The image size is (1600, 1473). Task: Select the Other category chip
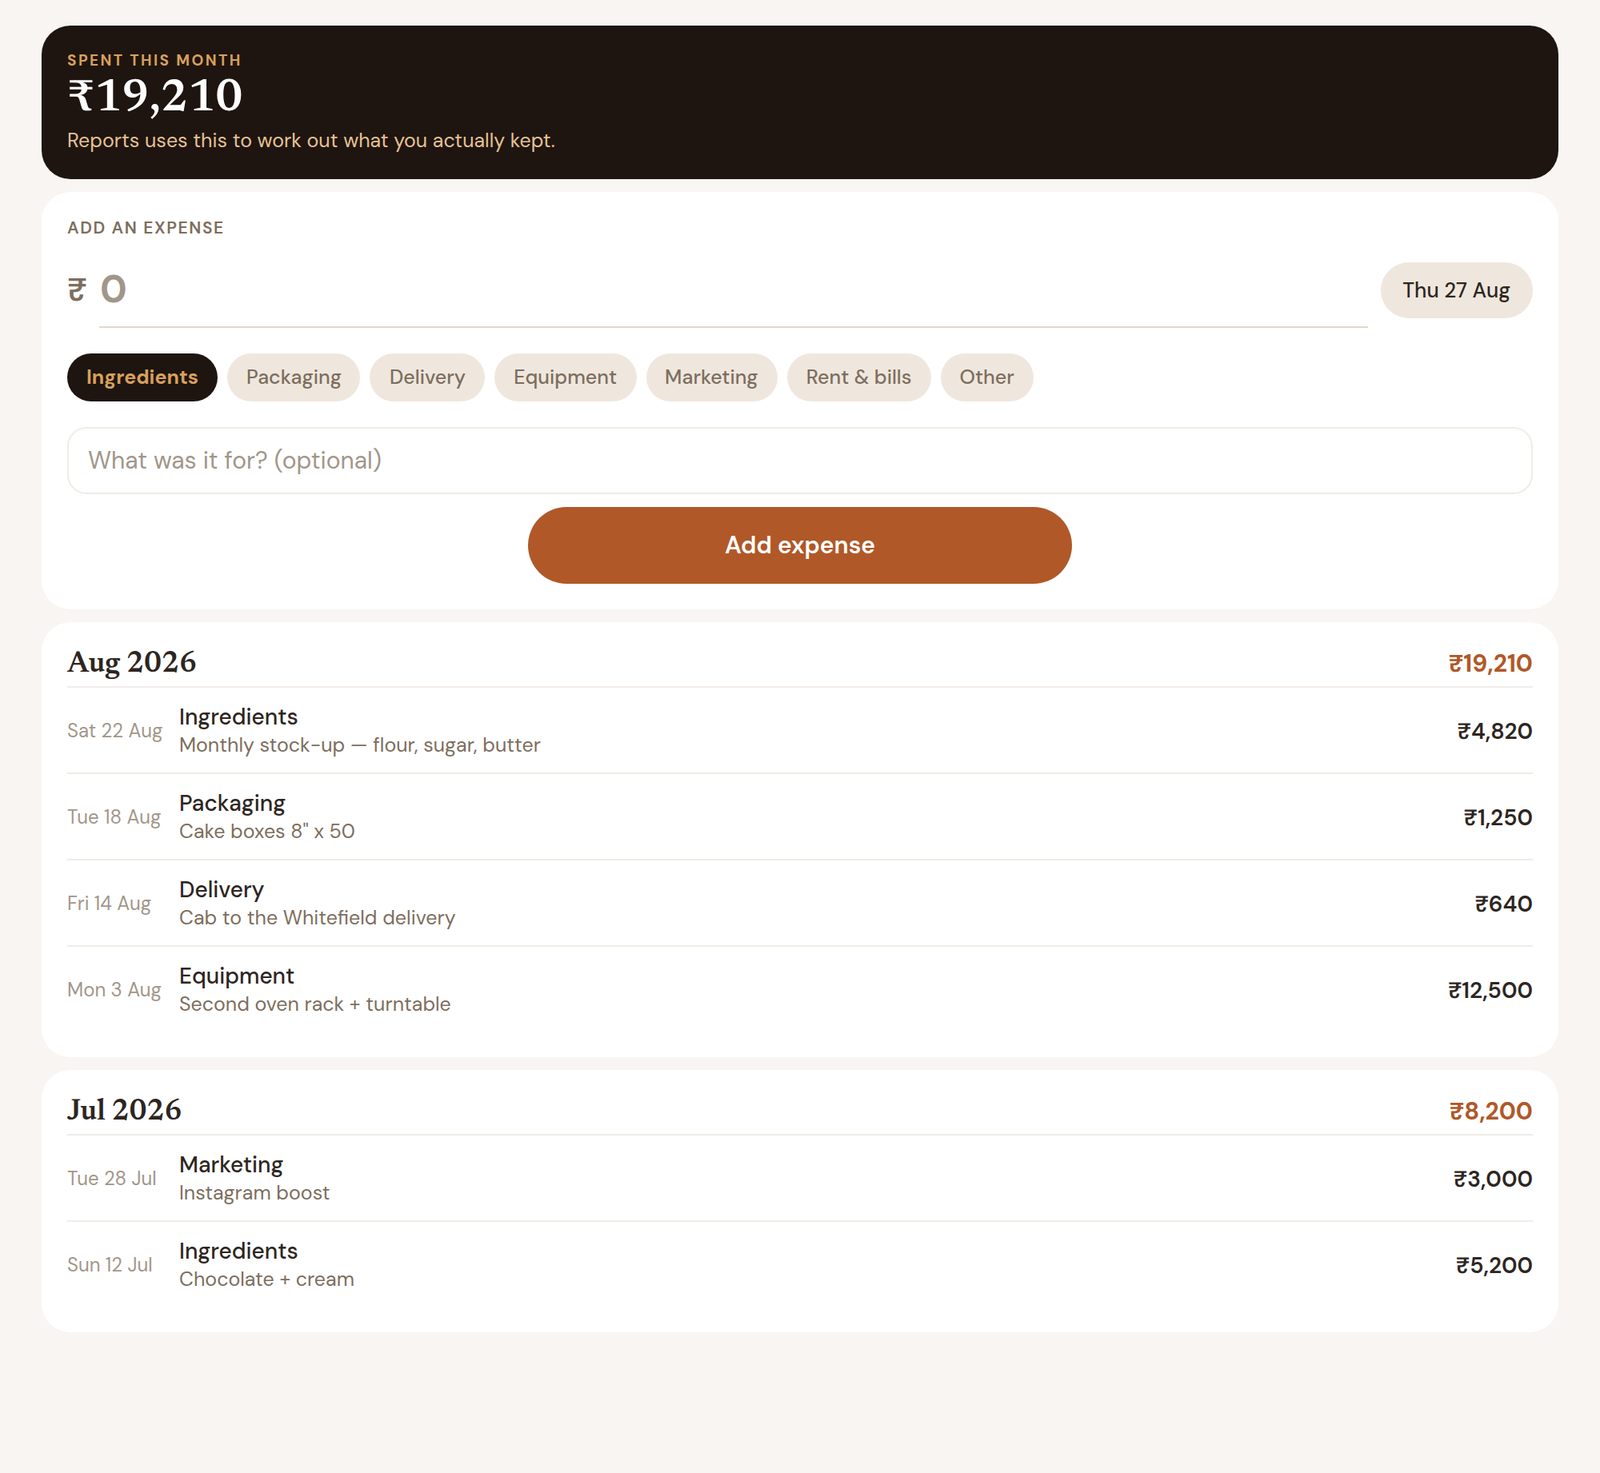(986, 377)
